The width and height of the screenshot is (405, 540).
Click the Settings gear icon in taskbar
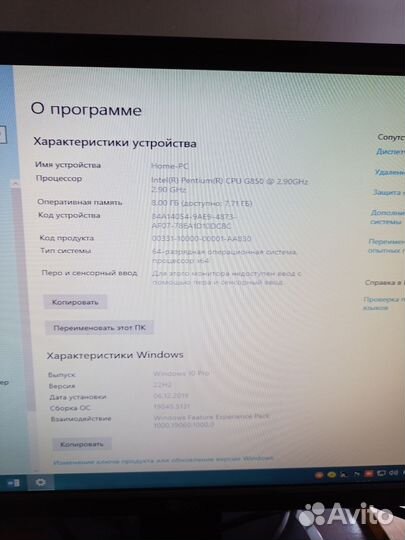[41, 482]
